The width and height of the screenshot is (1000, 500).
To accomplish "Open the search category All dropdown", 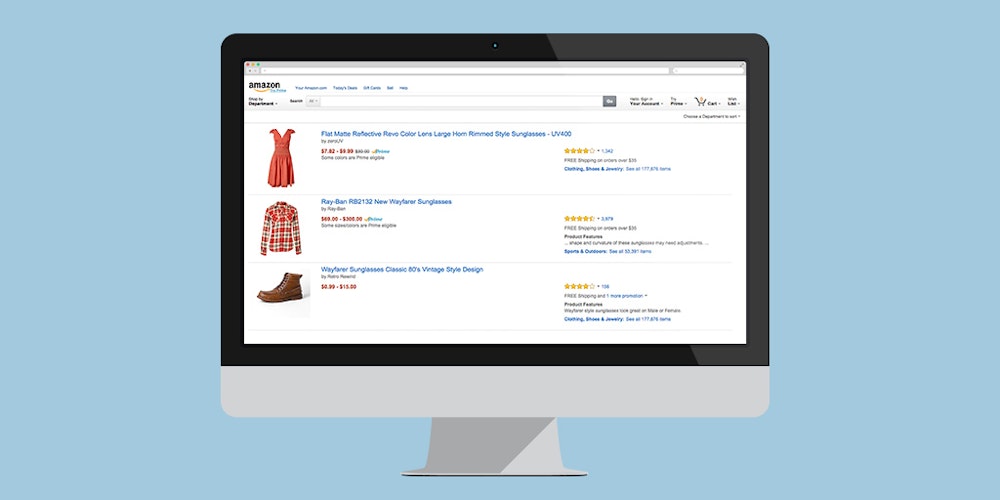I will pyautogui.click(x=313, y=101).
